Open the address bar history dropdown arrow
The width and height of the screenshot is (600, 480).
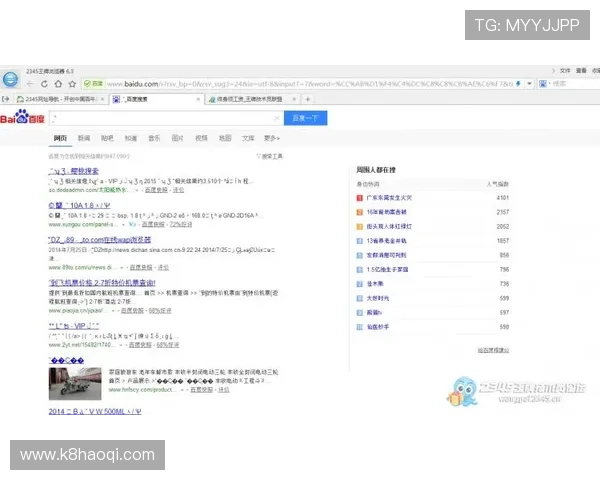tap(530, 83)
